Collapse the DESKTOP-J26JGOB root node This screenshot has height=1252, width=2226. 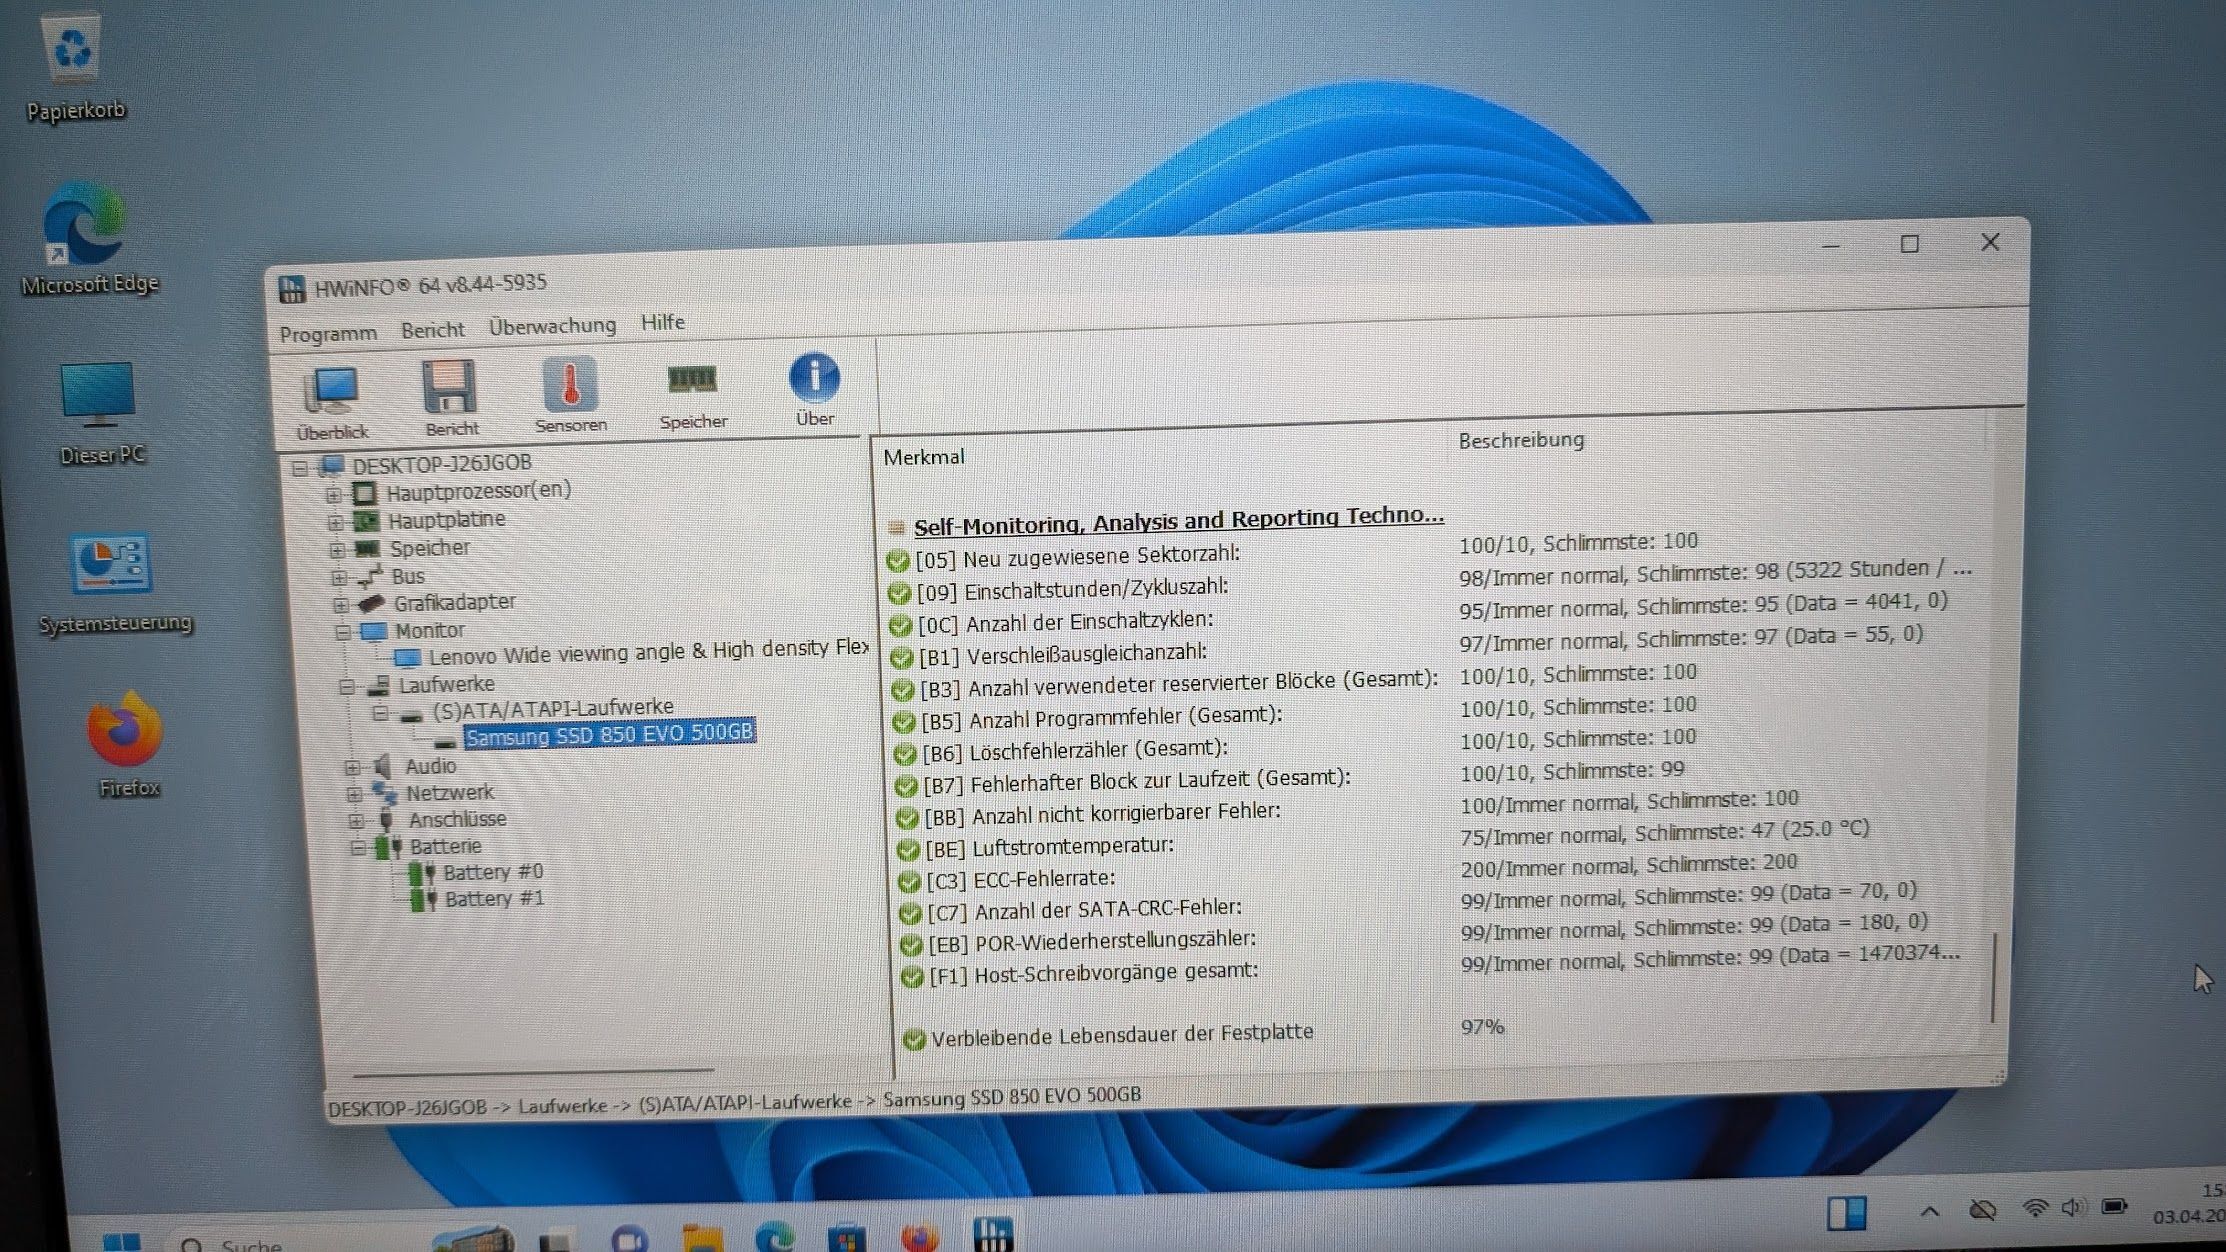(300, 468)
